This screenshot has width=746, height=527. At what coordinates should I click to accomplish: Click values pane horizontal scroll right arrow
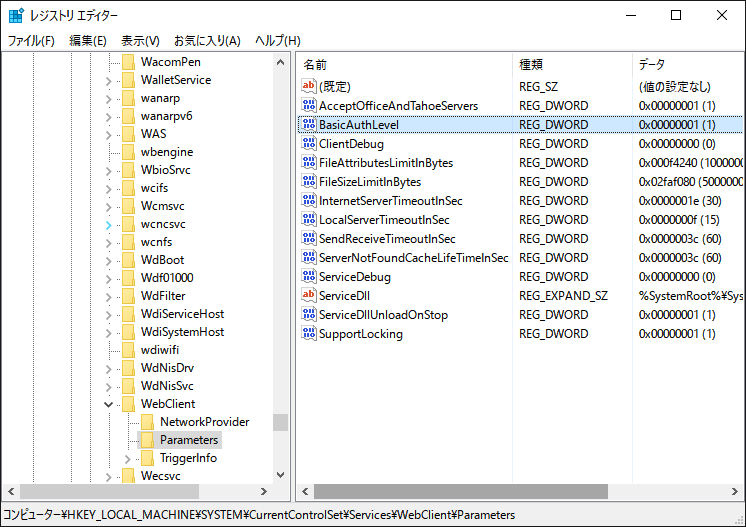tap(735, 491)
